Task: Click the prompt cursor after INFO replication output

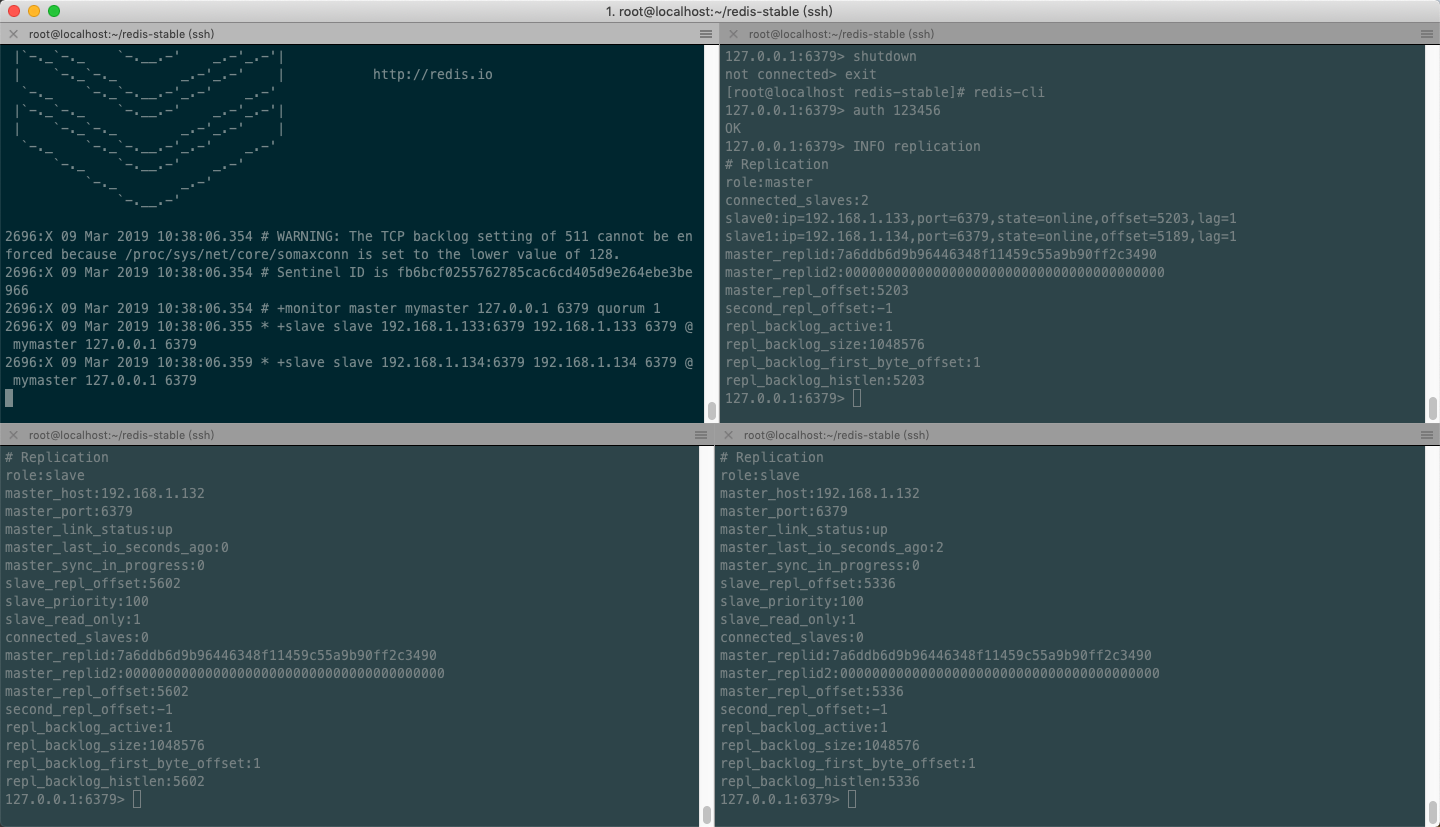Action: point(857,399)
